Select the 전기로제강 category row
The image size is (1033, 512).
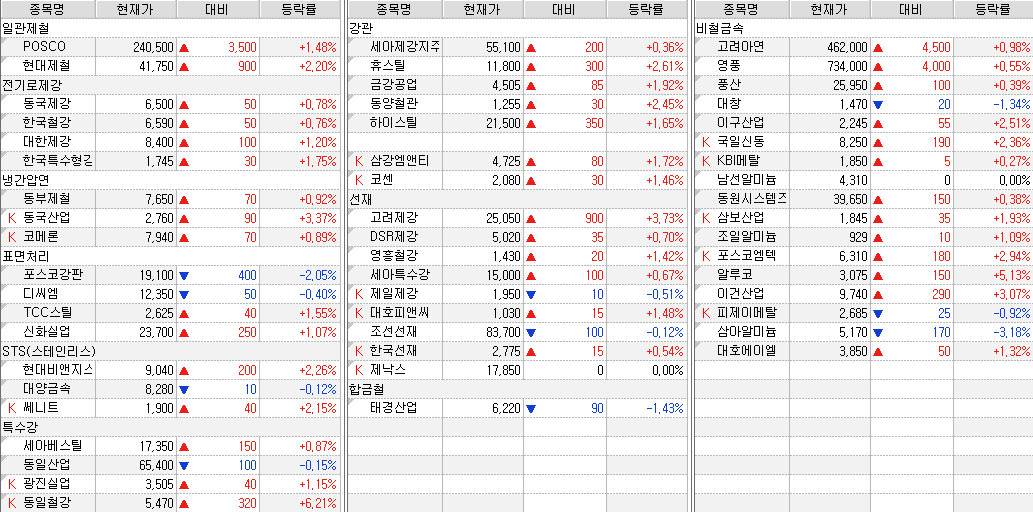click(170, 85)
